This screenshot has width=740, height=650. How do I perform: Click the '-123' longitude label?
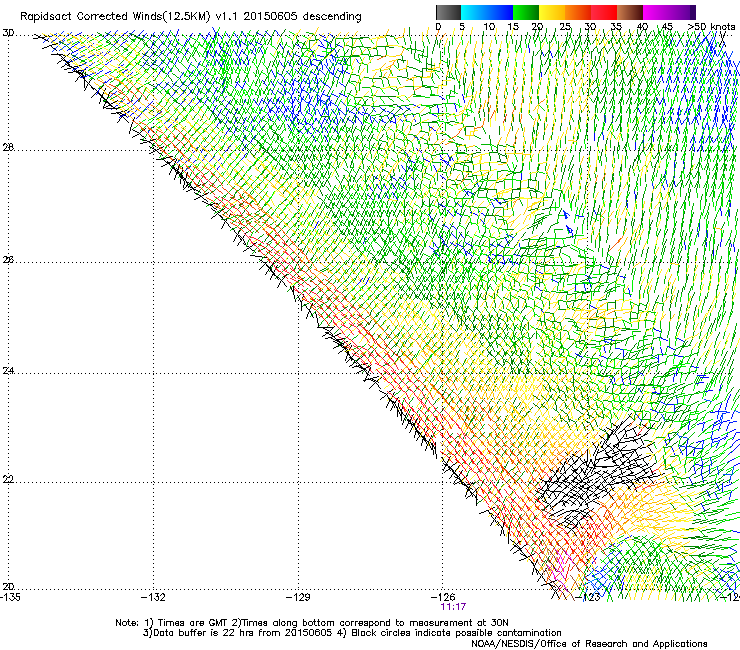click(x=588, y=597)
